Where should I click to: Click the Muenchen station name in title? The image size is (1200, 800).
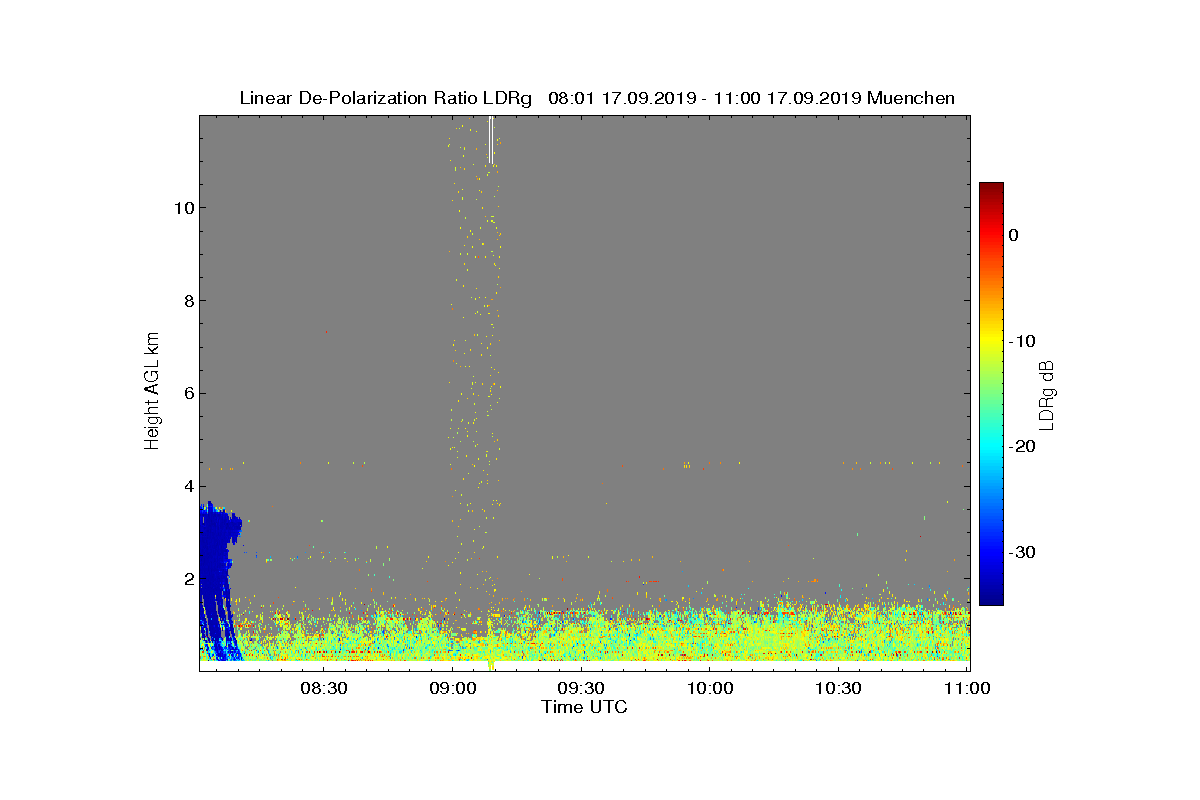coord(911,98)
